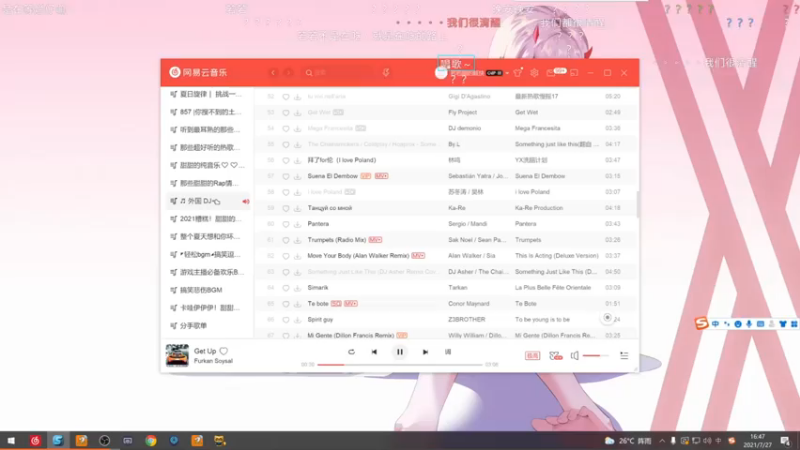The width and height of the screenshot is (800, 450).
Task: Open MV badge for Suena El Dembow
Action: (x=381, y=176)
